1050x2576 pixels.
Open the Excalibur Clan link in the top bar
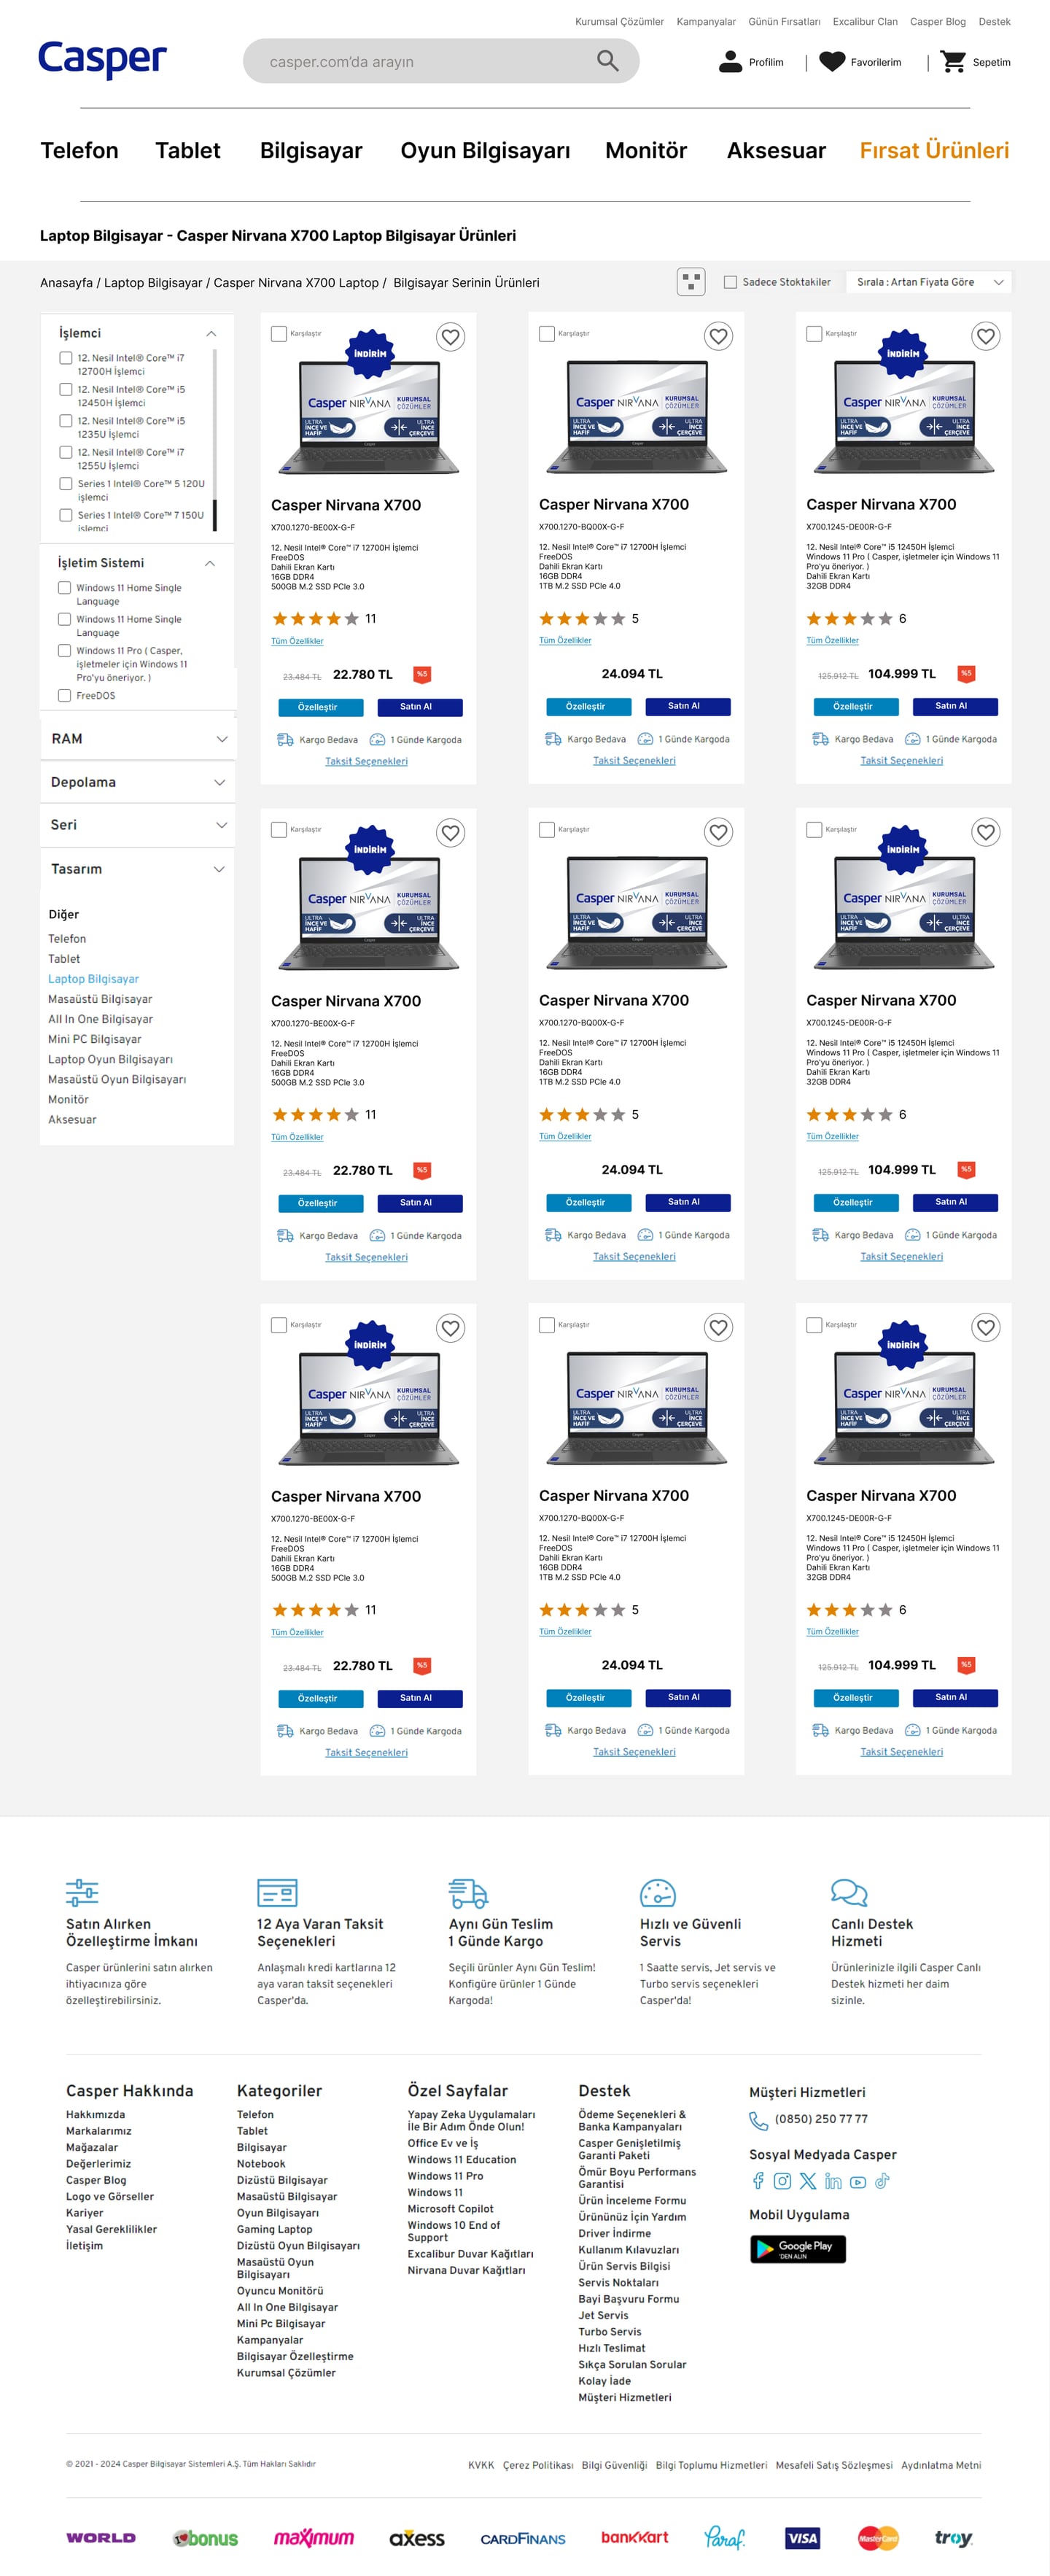[865, 21]
